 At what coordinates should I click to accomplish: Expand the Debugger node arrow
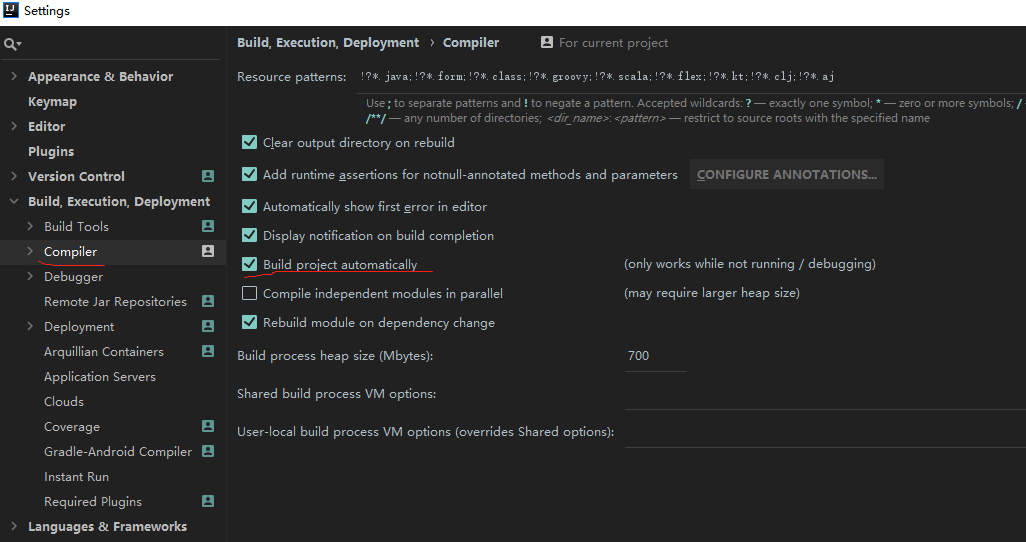(30, 276)
